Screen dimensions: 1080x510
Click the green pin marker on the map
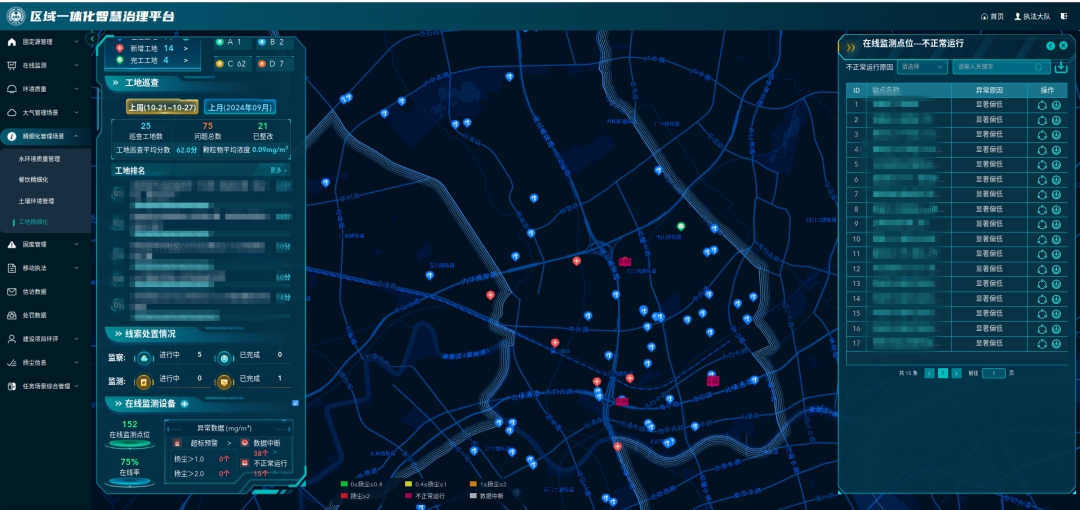(682, 227)
